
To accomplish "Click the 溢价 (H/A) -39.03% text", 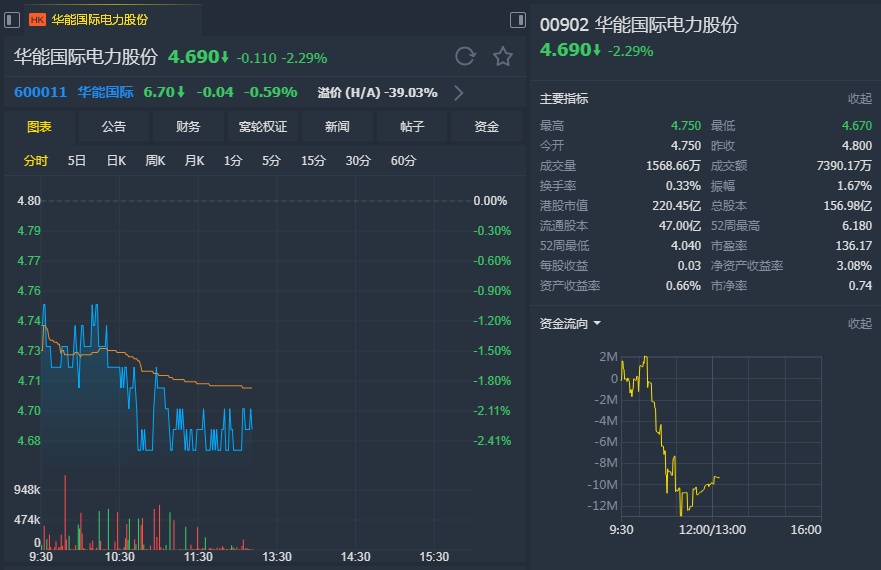I will click(x=378, y=93).
